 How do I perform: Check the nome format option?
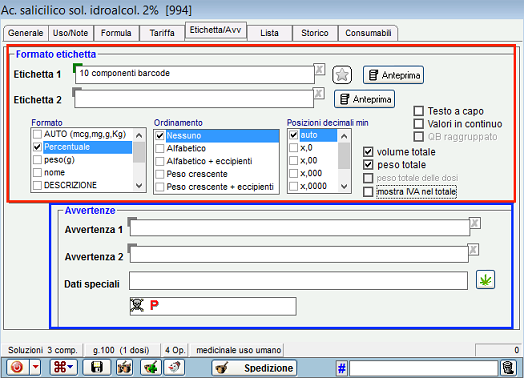pos(37,172)
